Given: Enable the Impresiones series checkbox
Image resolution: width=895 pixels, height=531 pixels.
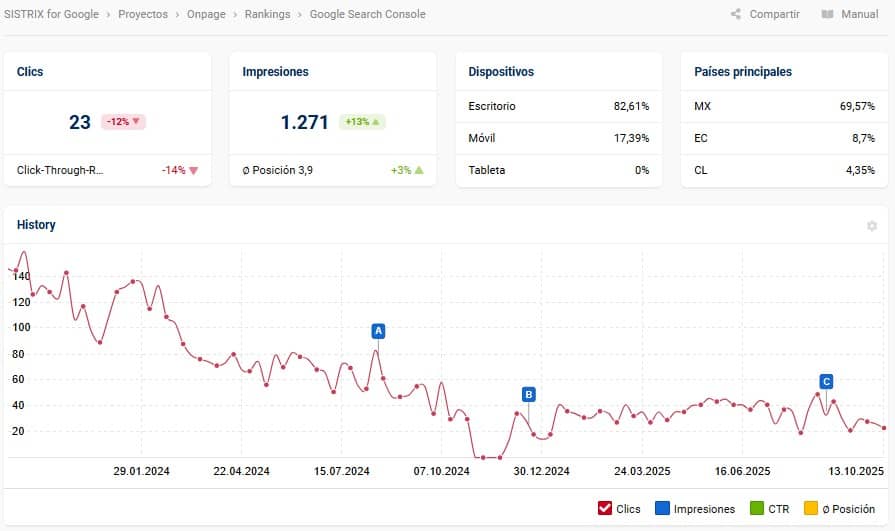Looking at the screenshot, I should (662, 509).
